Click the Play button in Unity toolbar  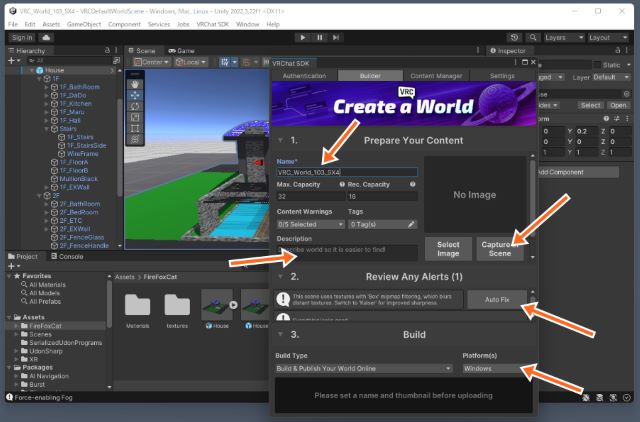(x=303, y=38)
